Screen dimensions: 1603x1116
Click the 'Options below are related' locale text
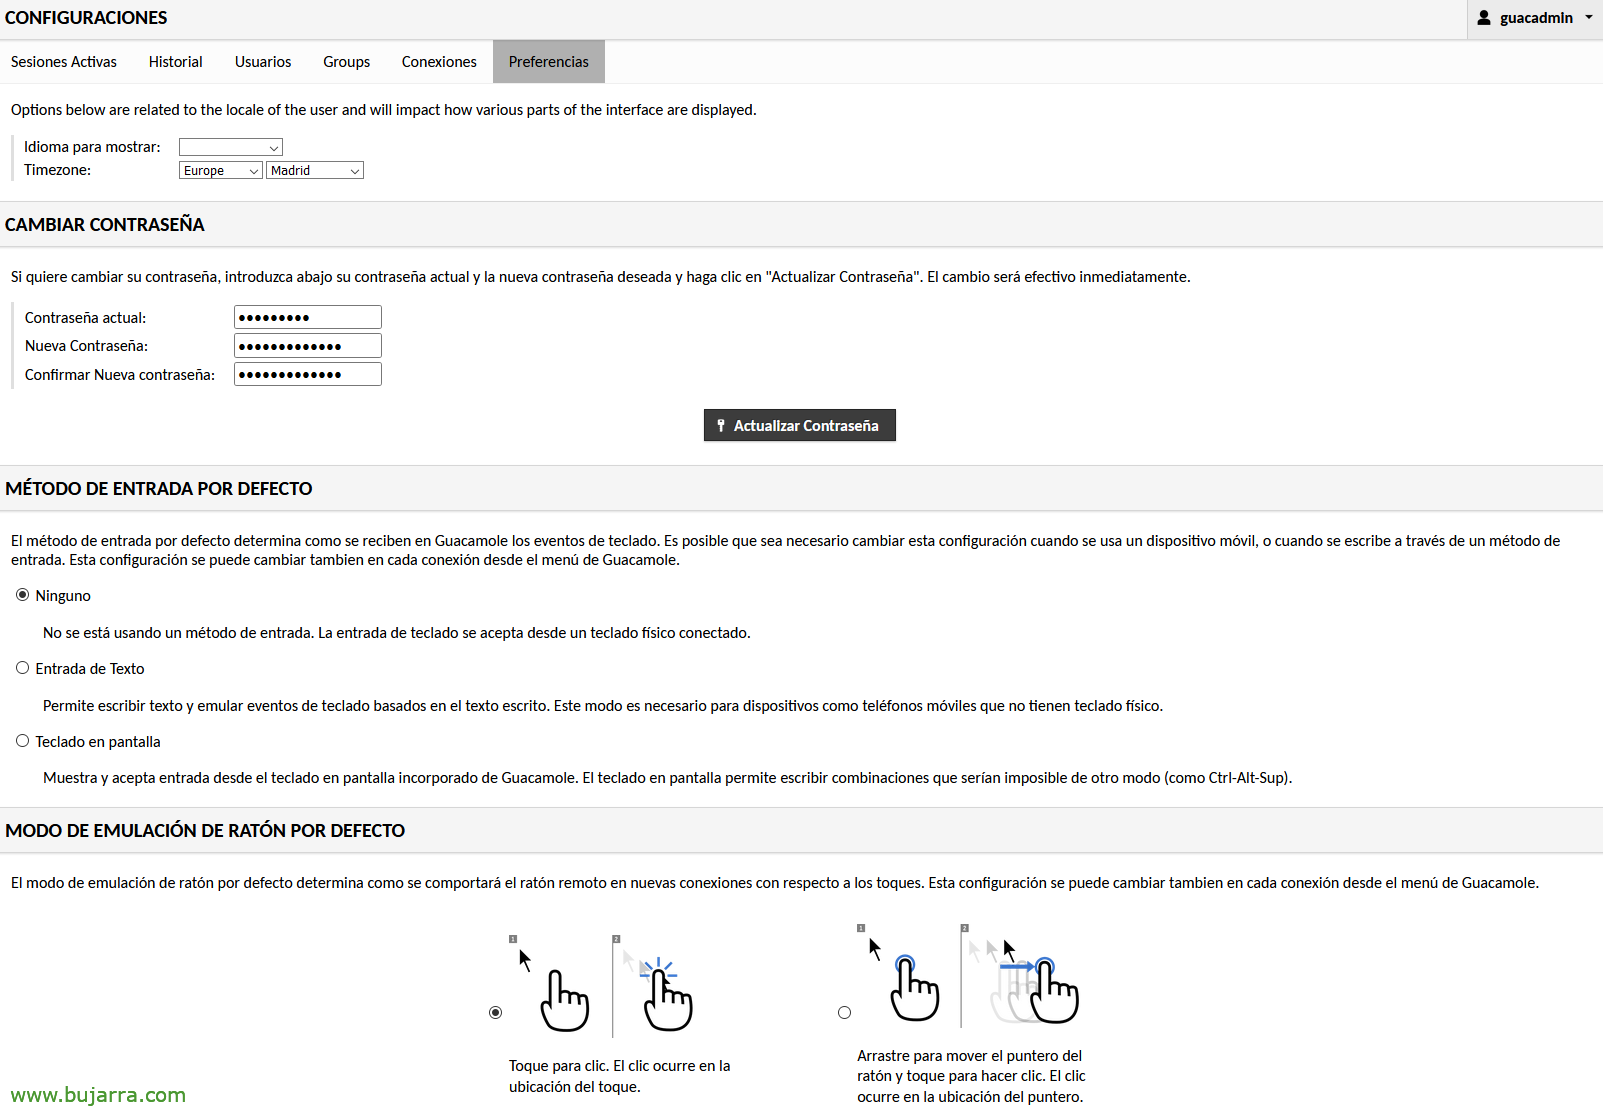click(x=383, y=110)
